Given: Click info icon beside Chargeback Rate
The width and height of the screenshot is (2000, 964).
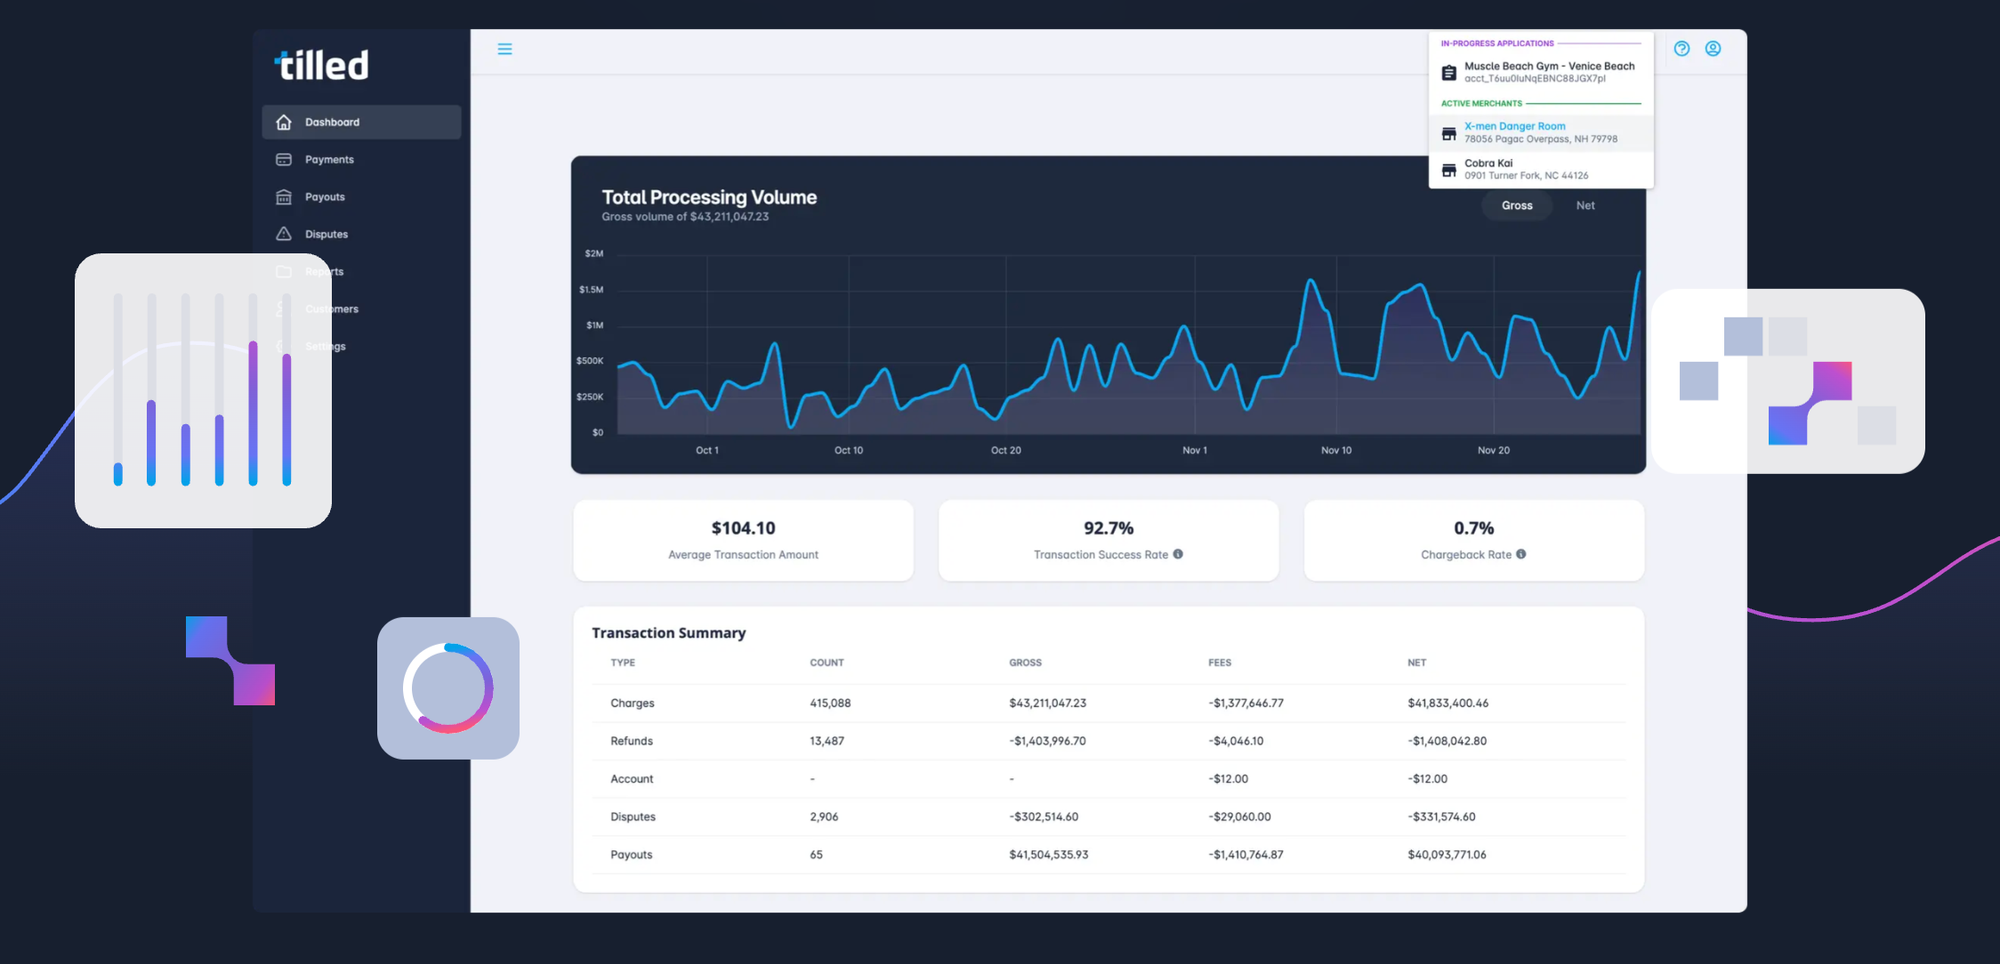Looking at the screenshot, I should [x=1521, y=554].
